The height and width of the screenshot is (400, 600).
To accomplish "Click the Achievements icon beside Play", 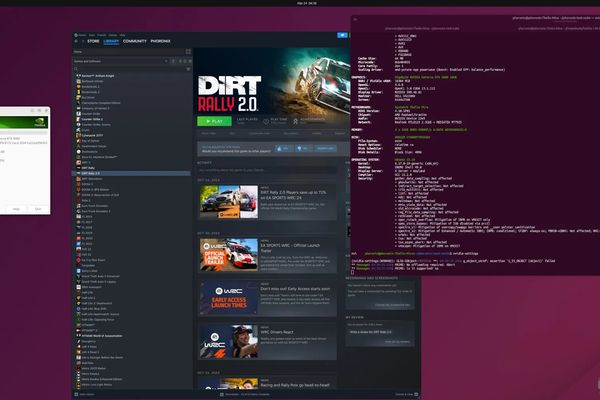I will [x=295, y=121].
